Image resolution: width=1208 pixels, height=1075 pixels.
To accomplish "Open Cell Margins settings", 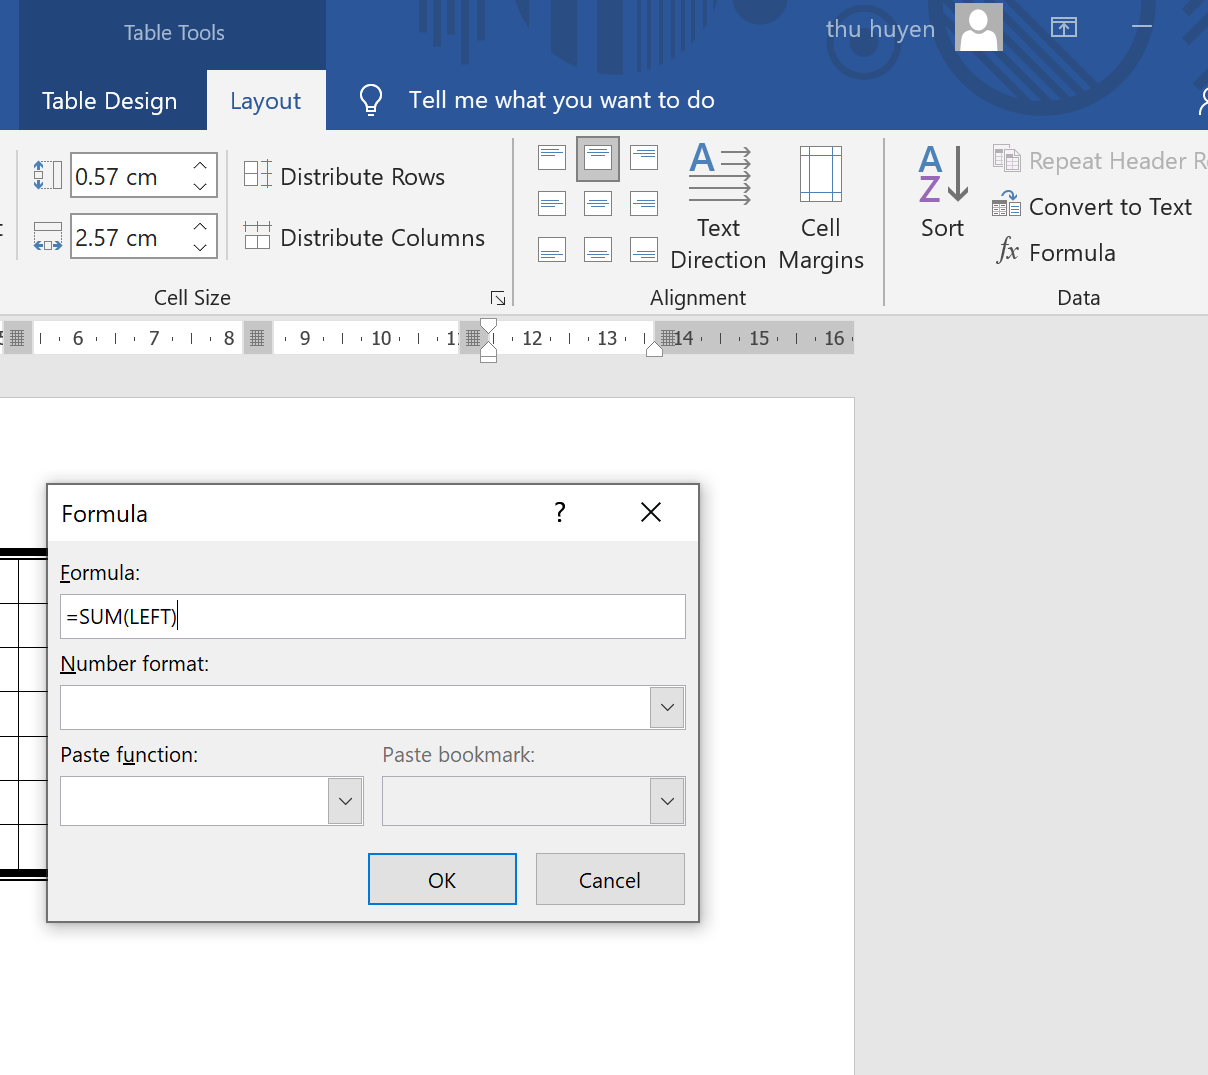I will tap(821, 207).
